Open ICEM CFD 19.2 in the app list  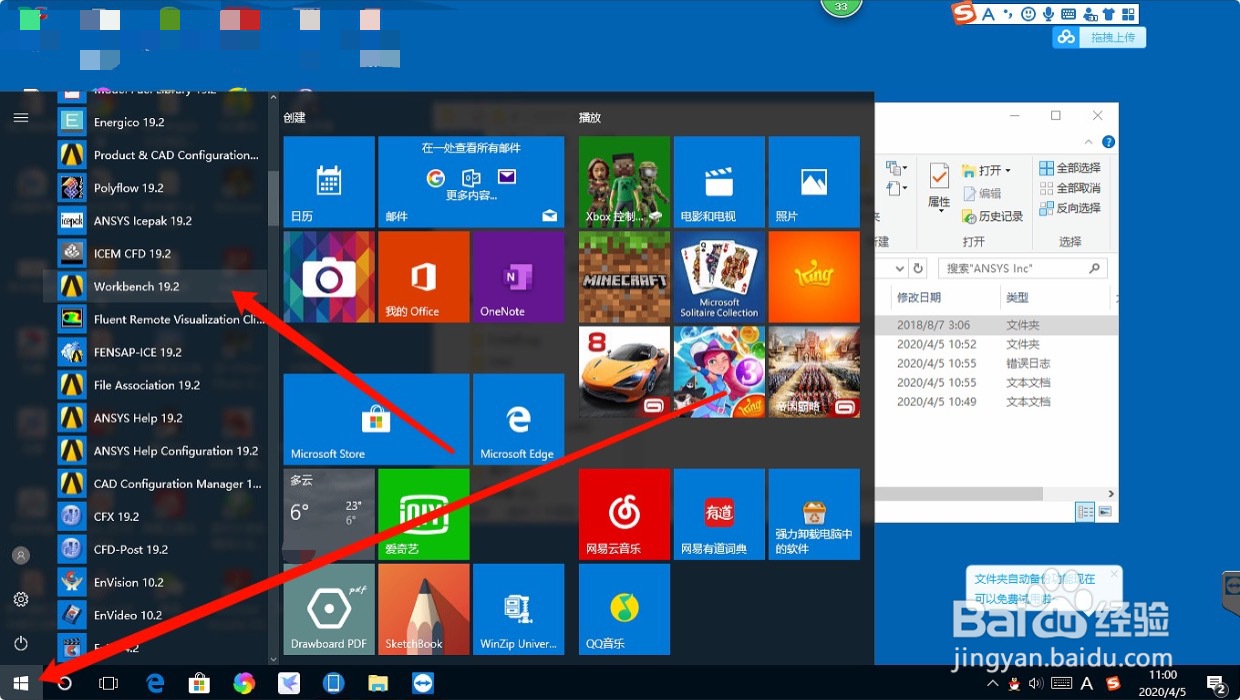[155, 253]
